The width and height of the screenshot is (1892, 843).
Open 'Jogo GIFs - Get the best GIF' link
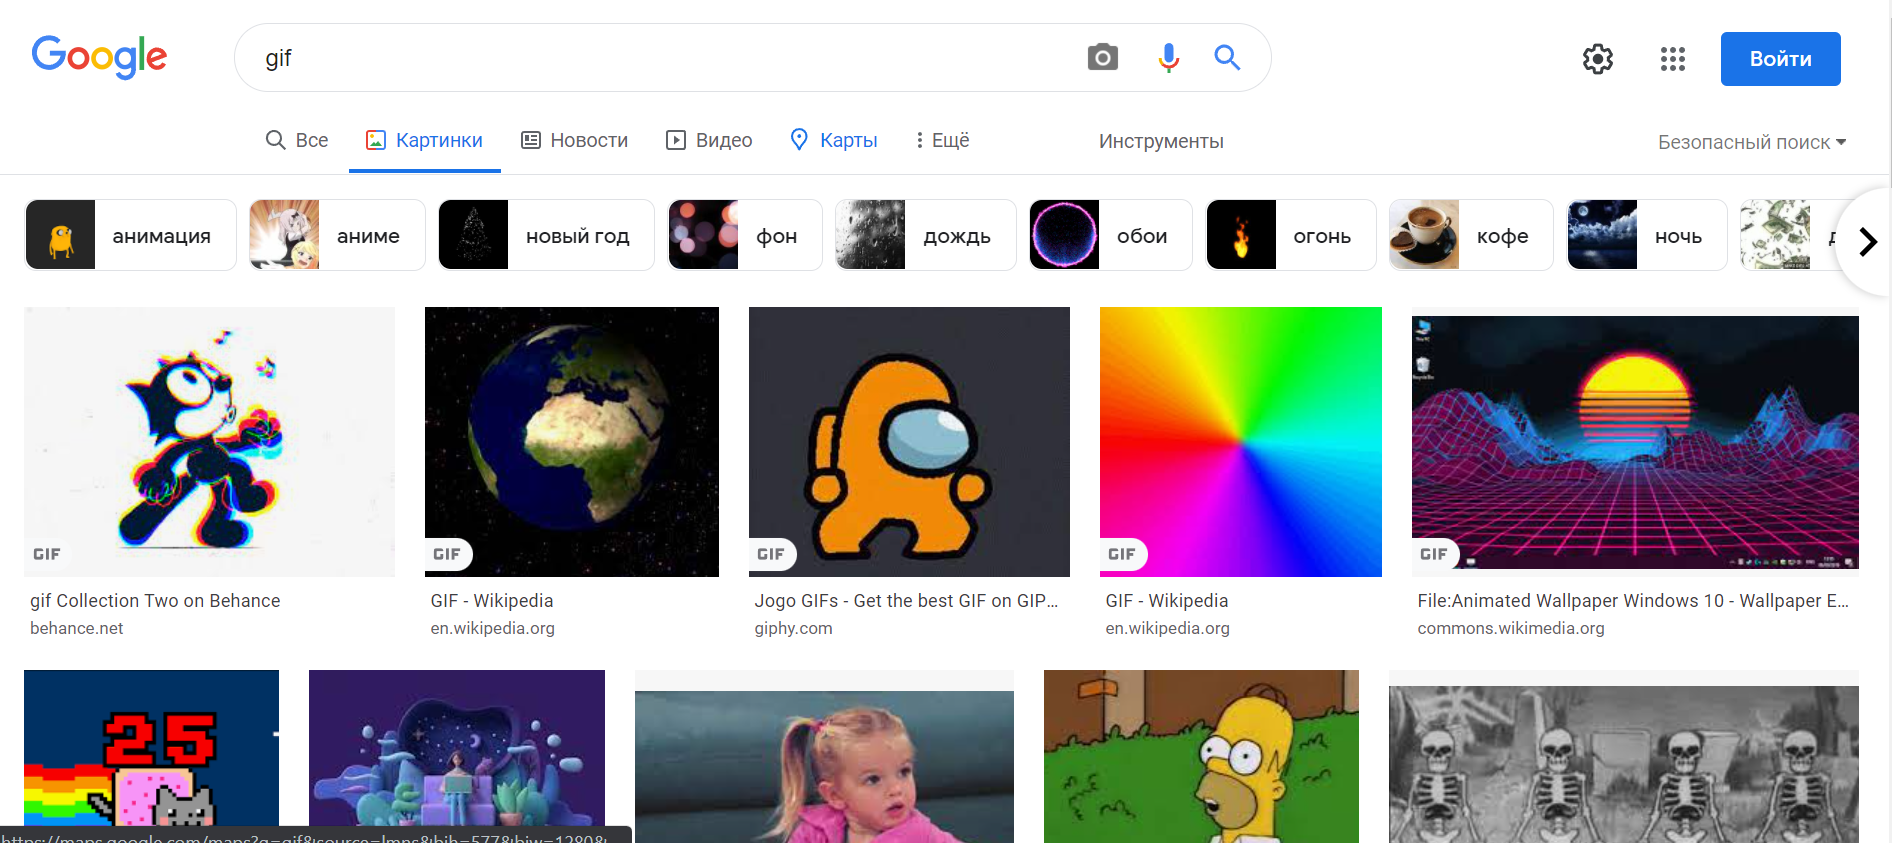point(906,601)
